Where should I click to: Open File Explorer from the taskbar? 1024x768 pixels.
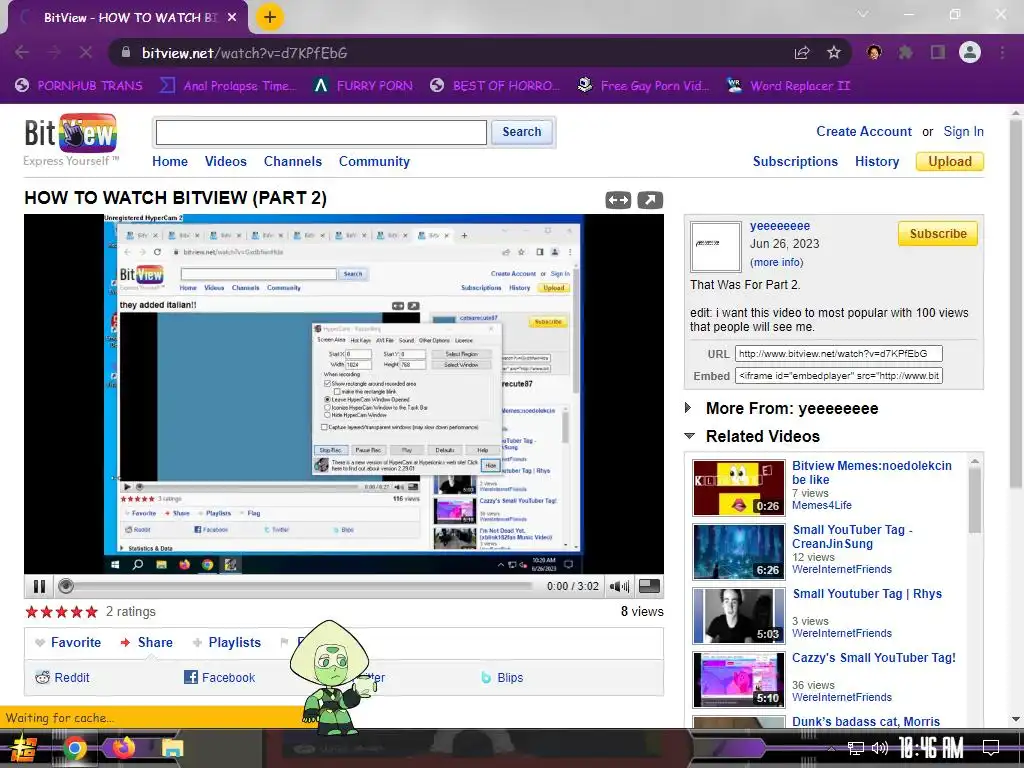[x=172, y=748]
